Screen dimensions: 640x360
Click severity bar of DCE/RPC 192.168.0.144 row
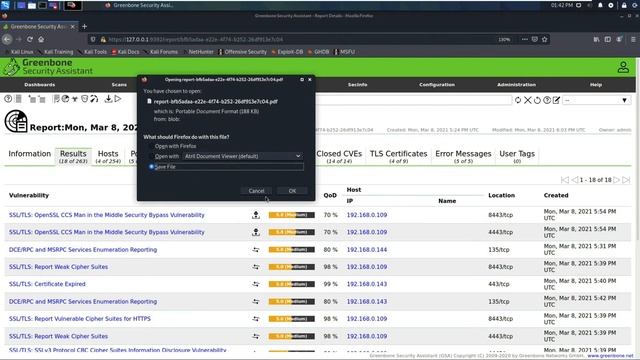pyautogui.click(x=291, y=249)
